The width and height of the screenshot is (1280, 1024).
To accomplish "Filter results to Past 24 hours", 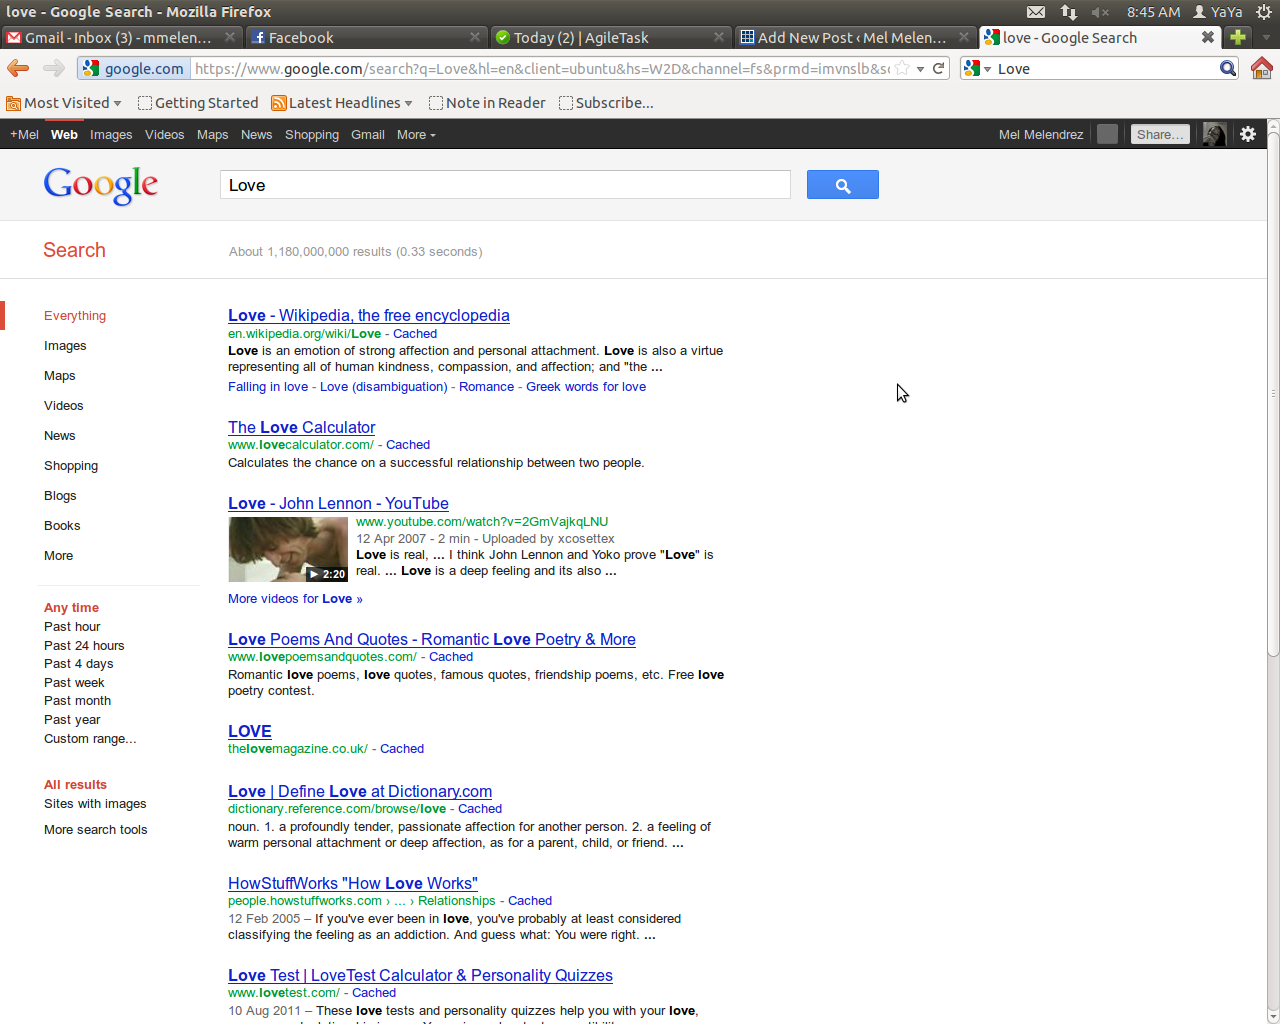I will coord(84,645).
